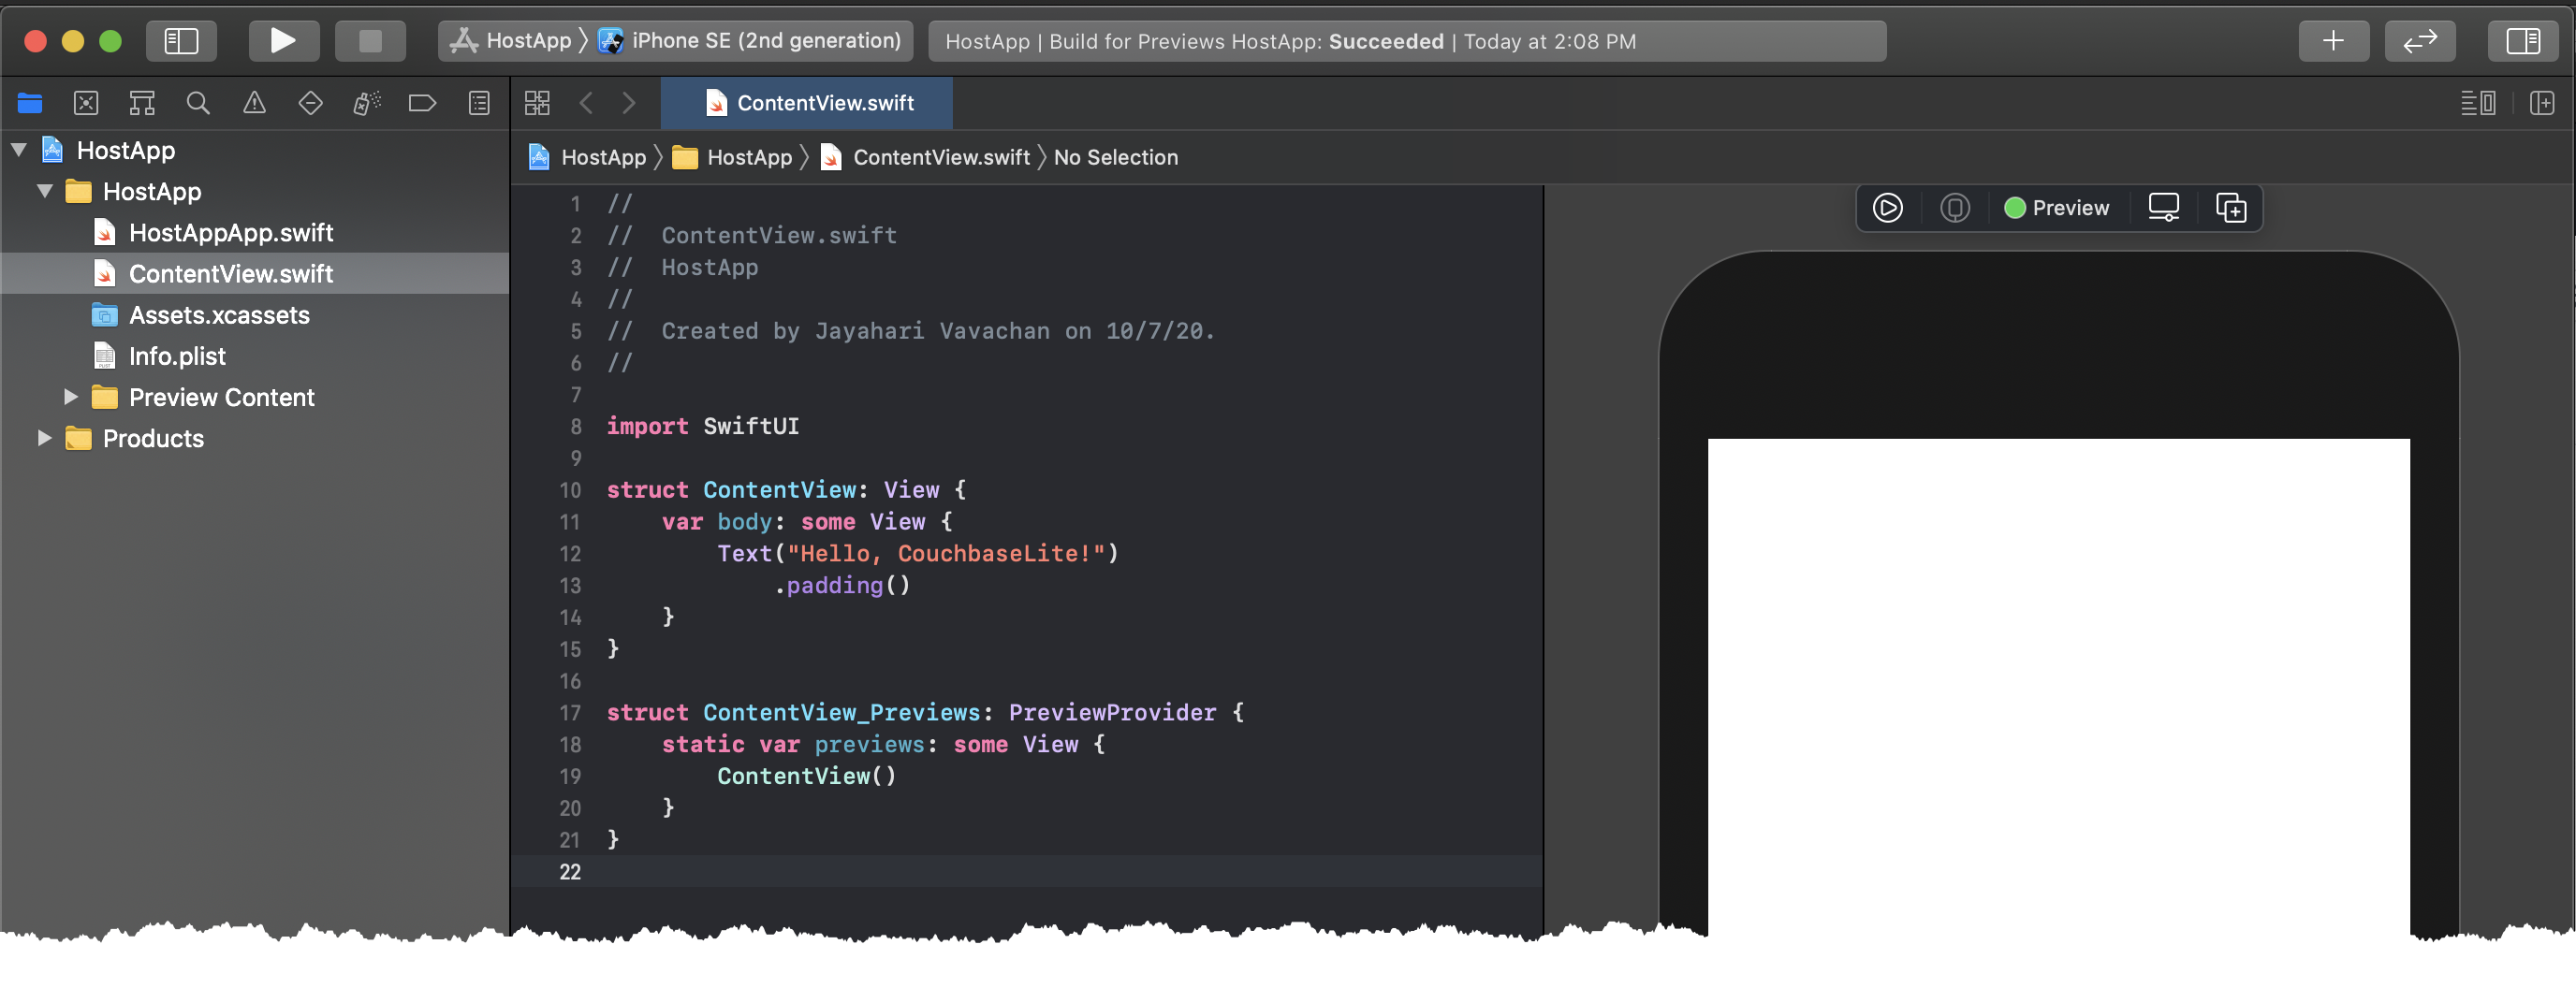
Task: Choose iPhone SE (2nd generation) destination
Action: click(x=765, y=41)
